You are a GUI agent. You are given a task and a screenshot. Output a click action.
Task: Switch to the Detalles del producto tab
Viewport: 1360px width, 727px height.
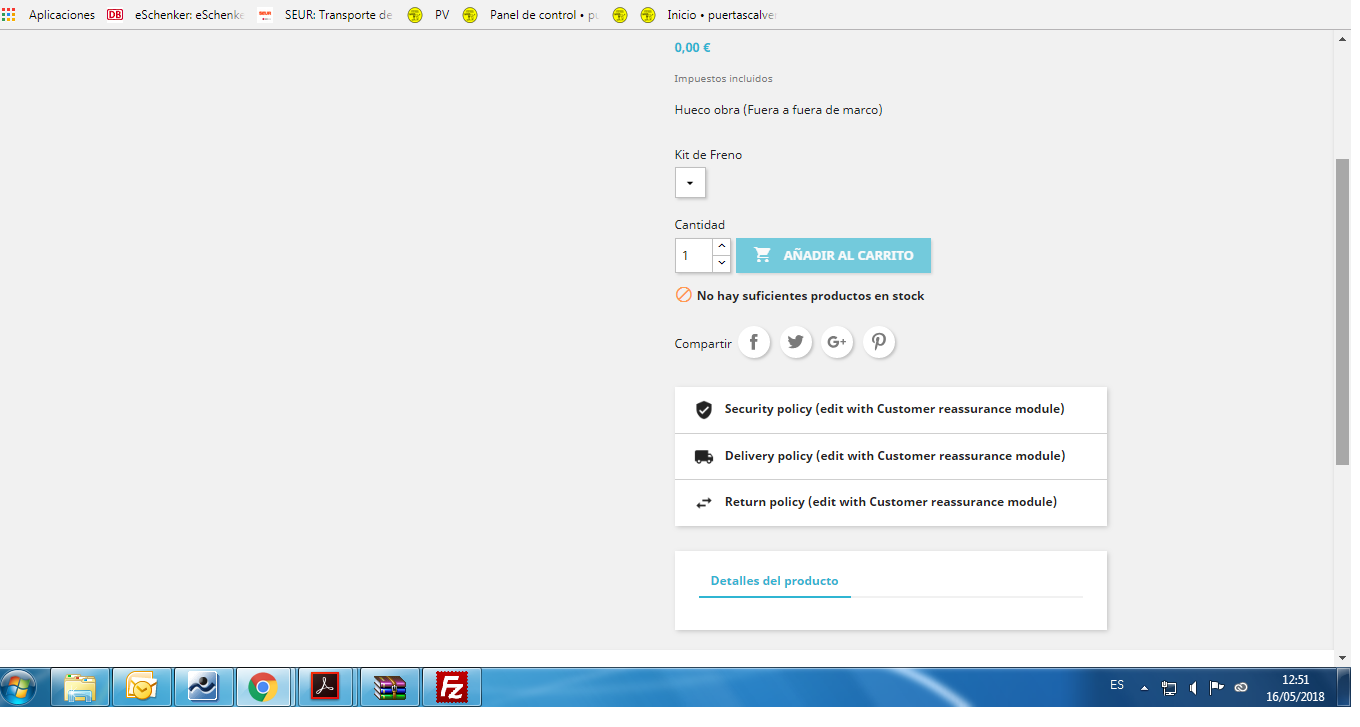[774, 581]
